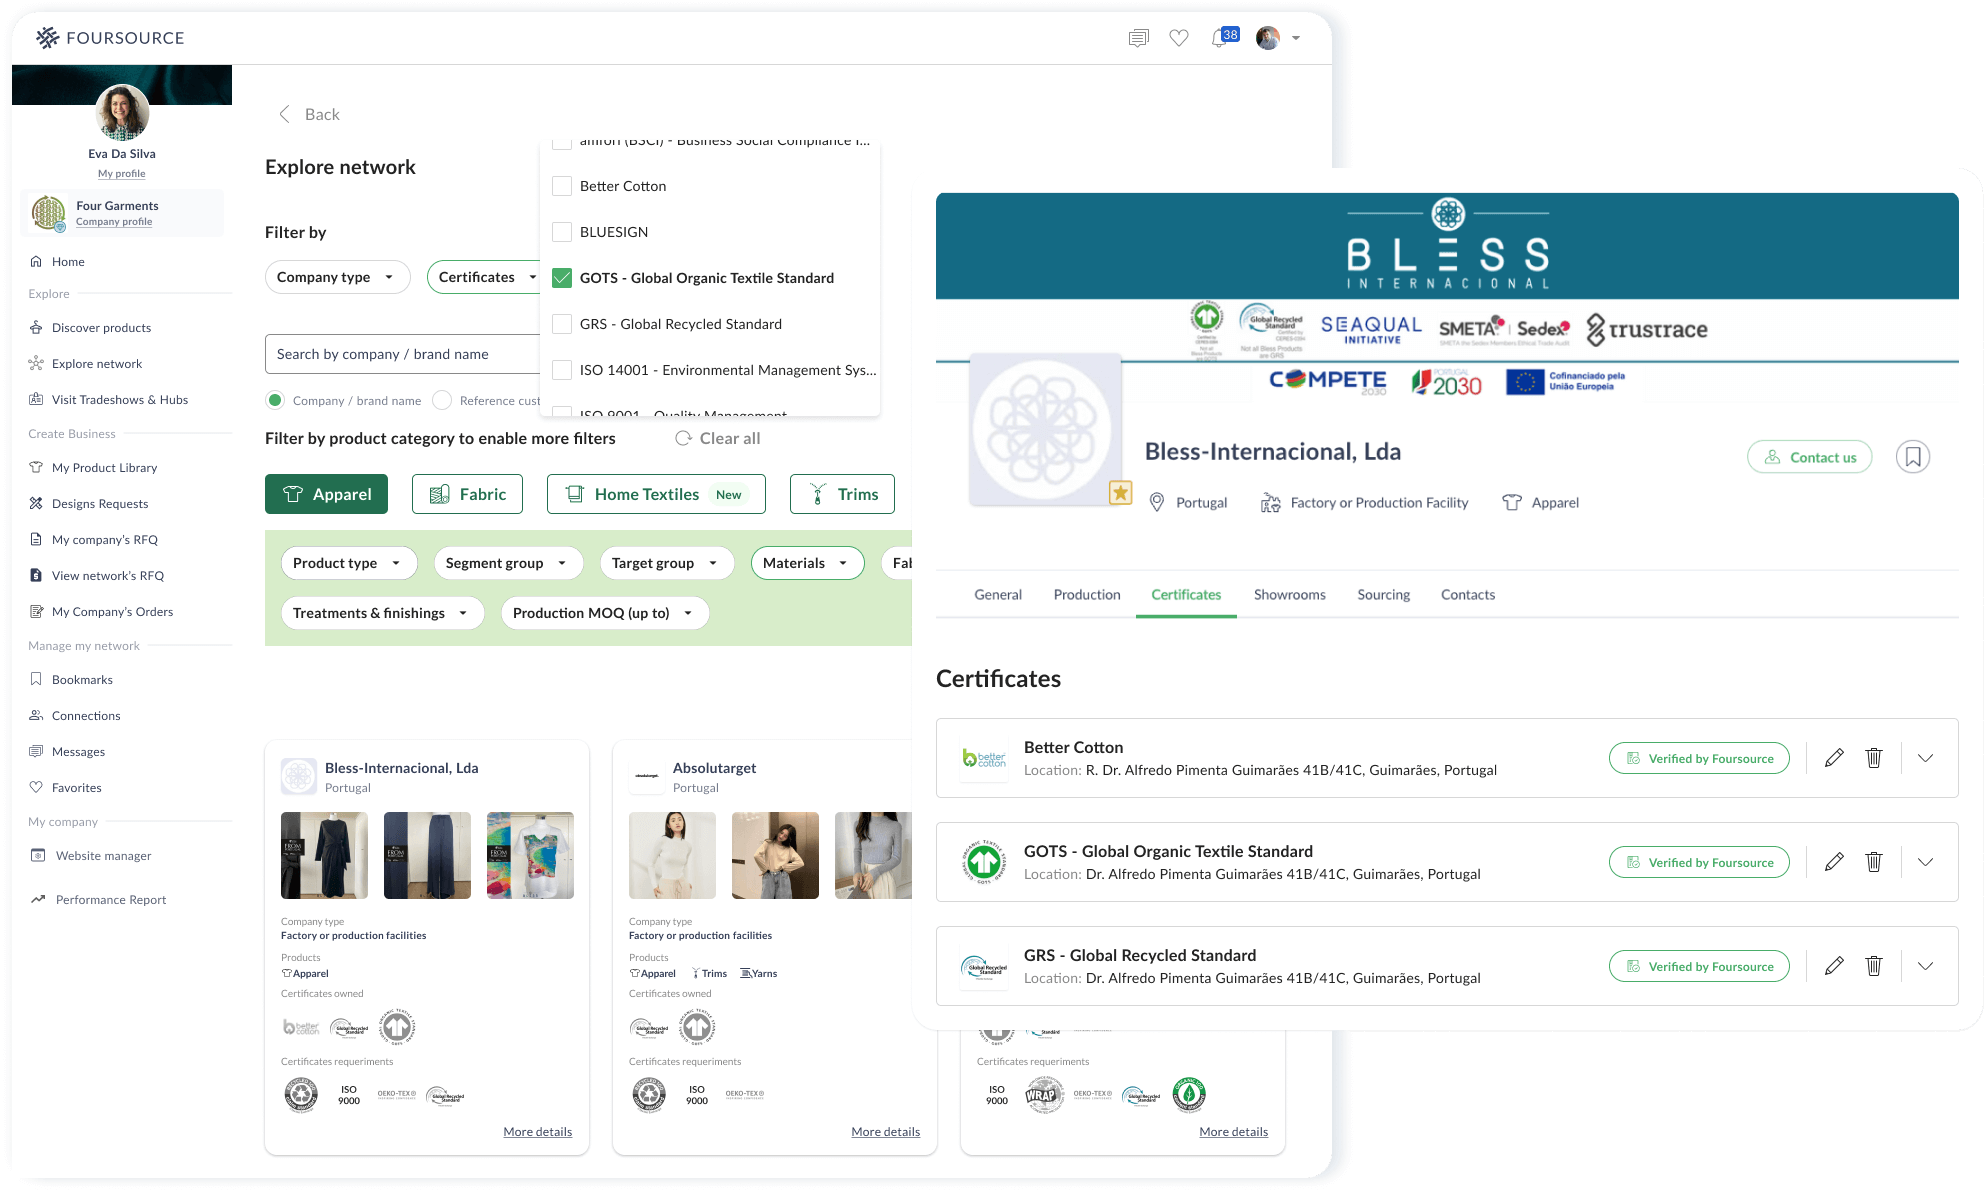Open My Product Library
This screenshot has height=1190, width=1985.
pyautogui.click(x=104, y=468)
